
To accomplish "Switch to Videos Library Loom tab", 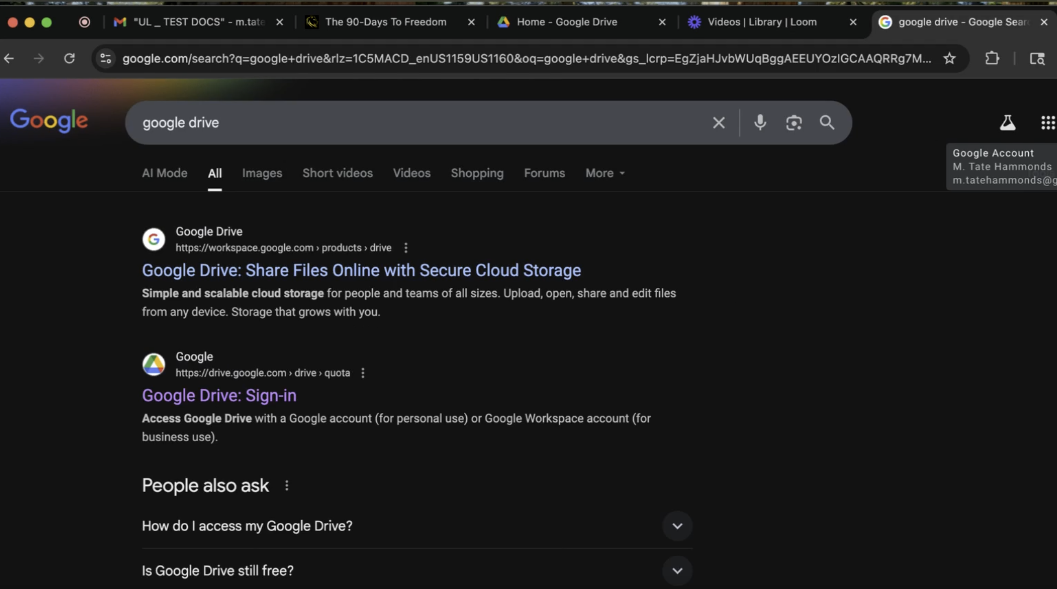I will click(x=762, y=22).
